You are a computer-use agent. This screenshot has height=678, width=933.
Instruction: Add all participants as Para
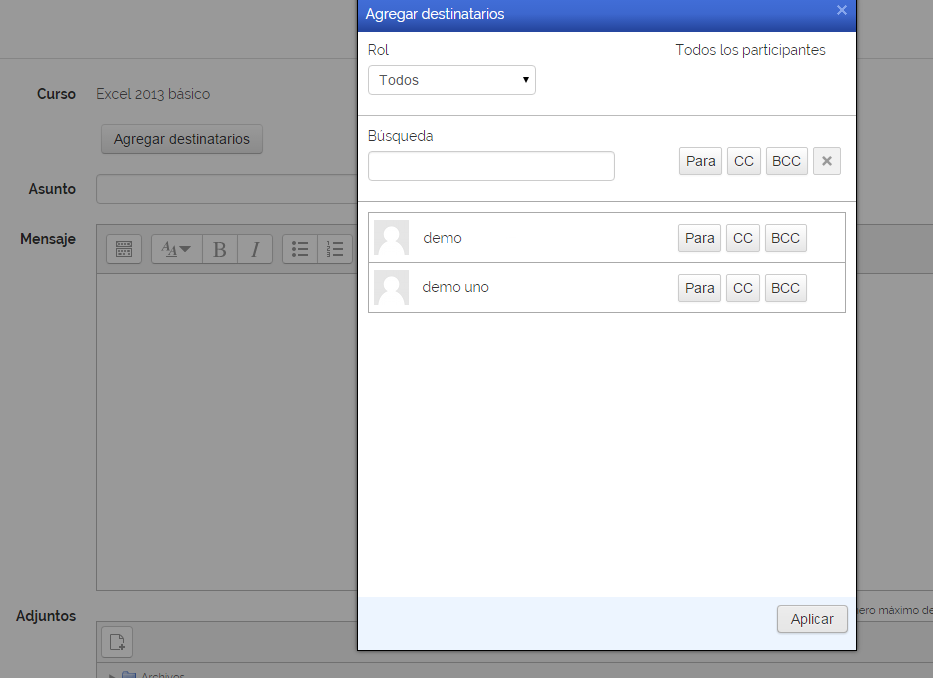pyautogui.click(x=700, y=161)
